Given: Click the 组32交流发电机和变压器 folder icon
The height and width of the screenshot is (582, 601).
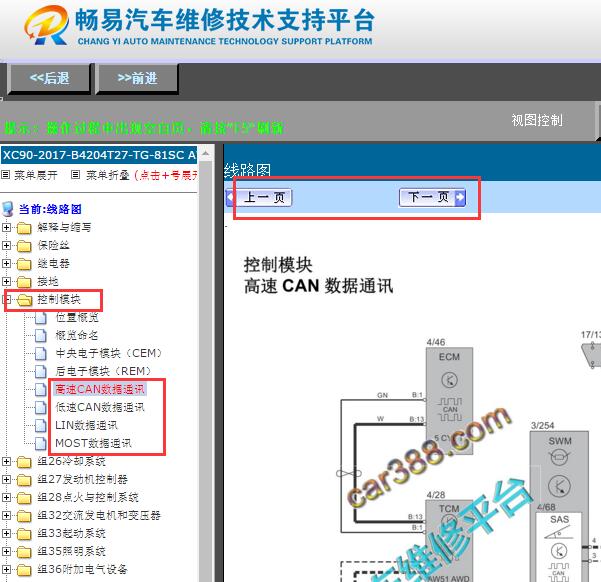Looking at the screenshot, I should click(24, 516).
